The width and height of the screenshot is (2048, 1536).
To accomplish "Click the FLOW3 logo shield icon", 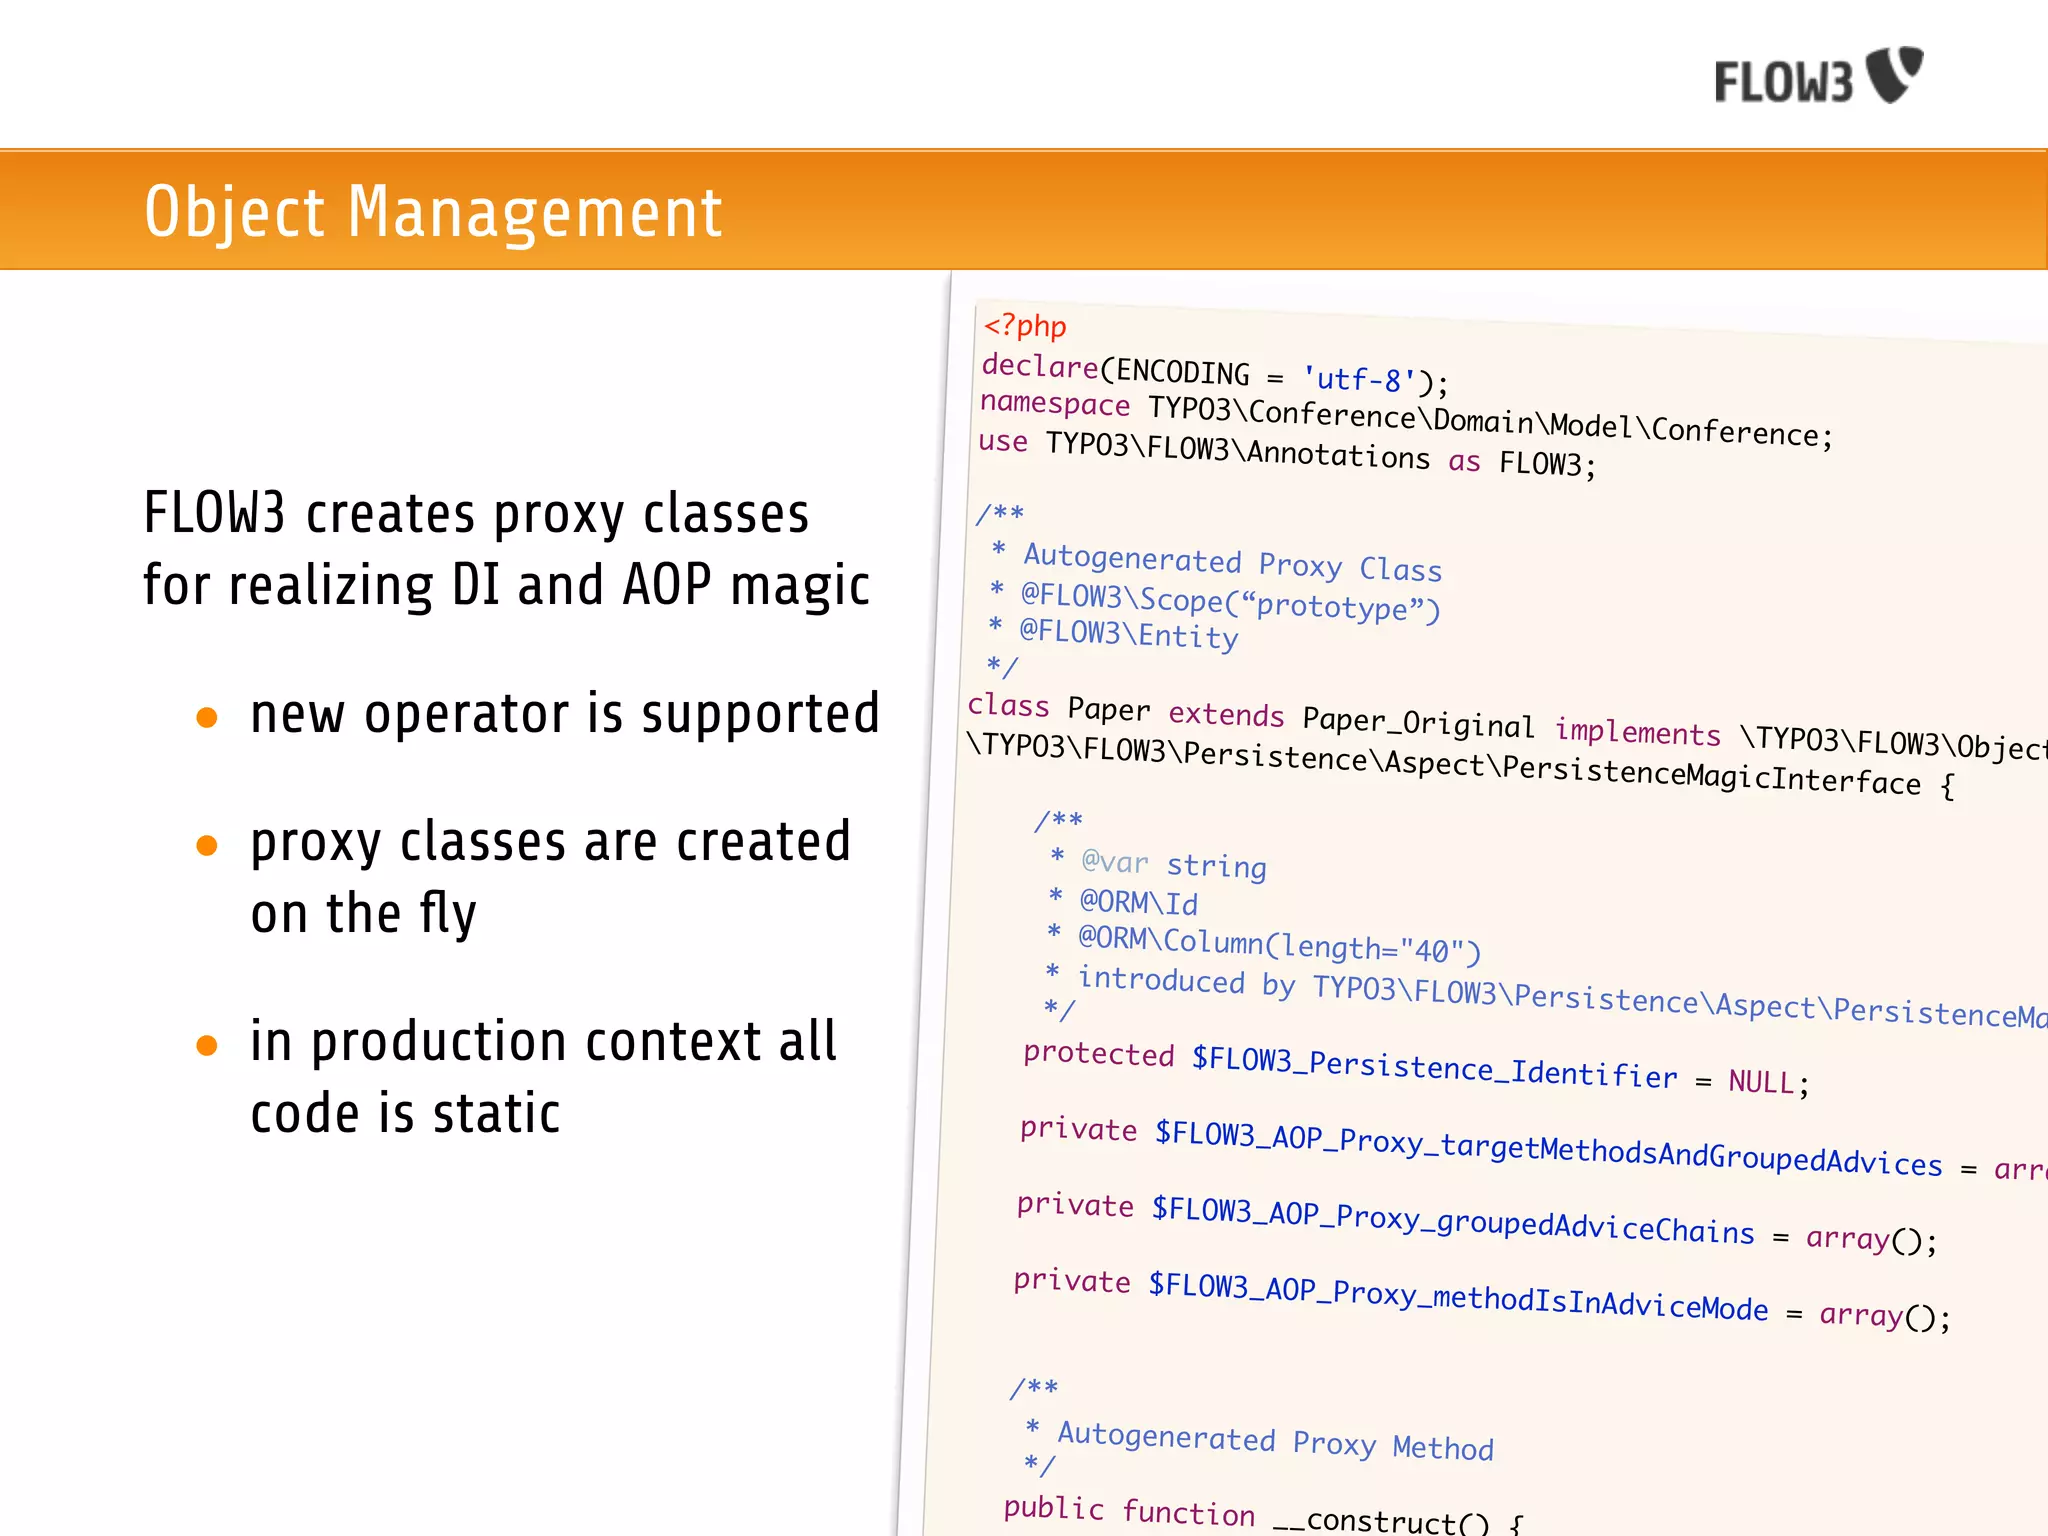I will [x=1895, y=73].
